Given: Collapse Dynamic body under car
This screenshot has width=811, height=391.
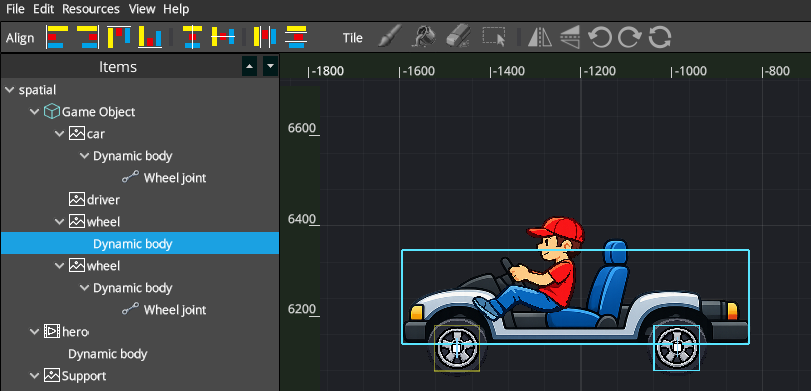Looking at the screenshot, I should click(84, 156).
